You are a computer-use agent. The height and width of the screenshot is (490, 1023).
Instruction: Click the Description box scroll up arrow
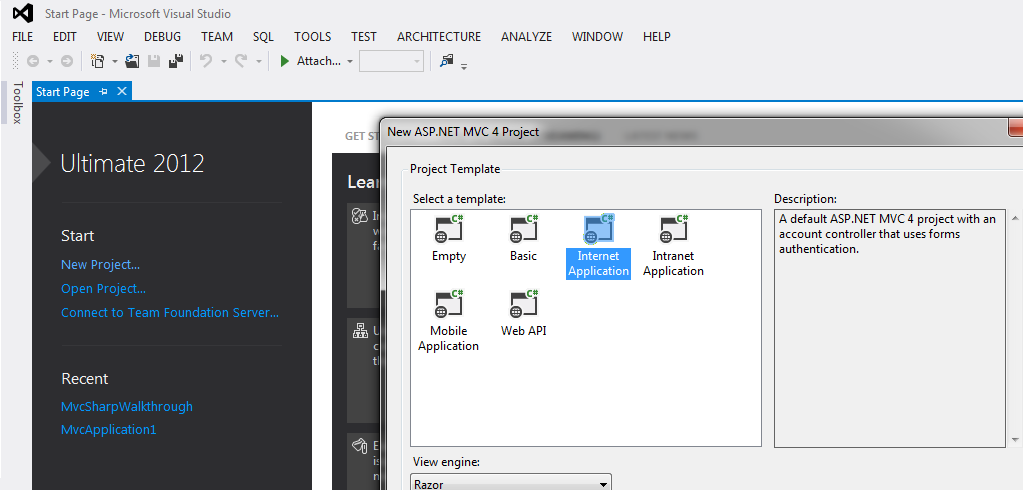pyautogui.click(x=1014, y=217)
